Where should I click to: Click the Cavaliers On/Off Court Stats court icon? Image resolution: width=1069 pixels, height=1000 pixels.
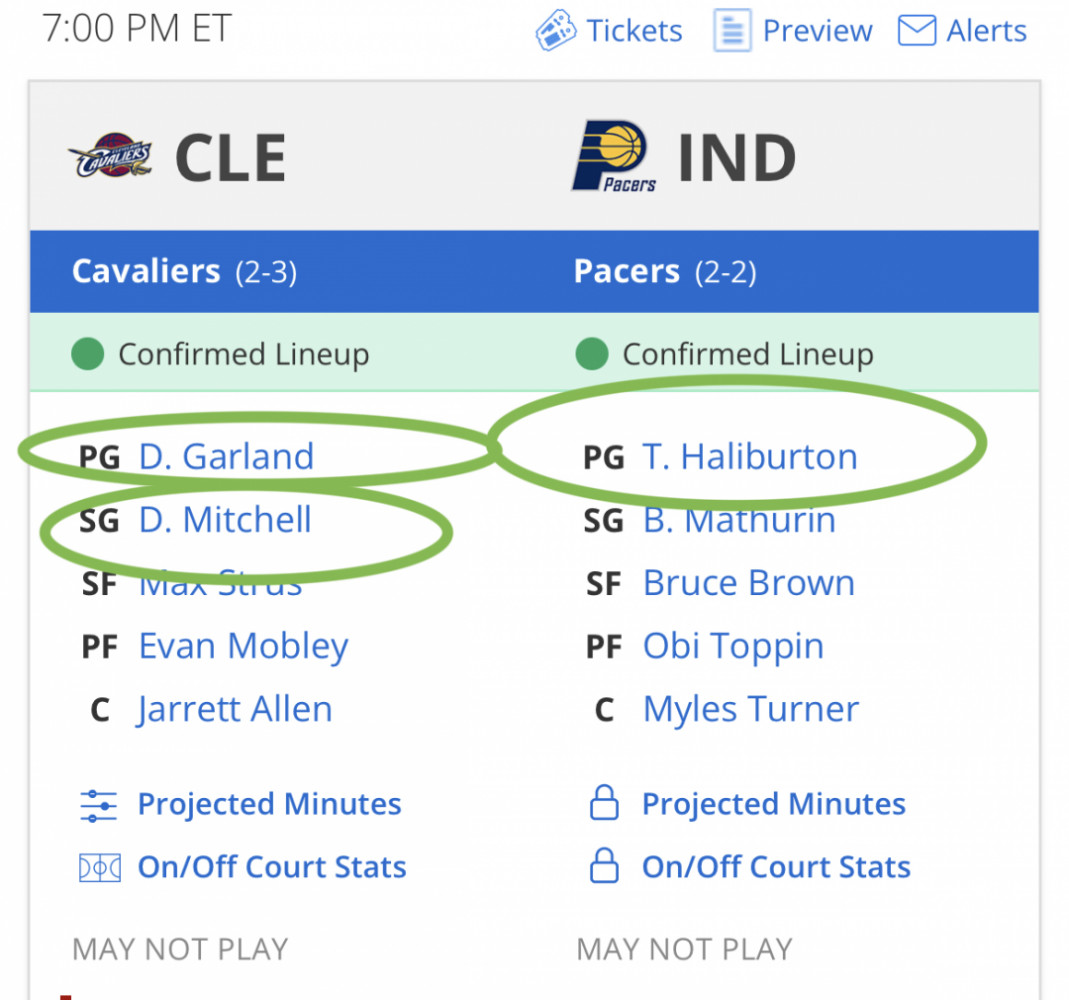click(100, 868)
